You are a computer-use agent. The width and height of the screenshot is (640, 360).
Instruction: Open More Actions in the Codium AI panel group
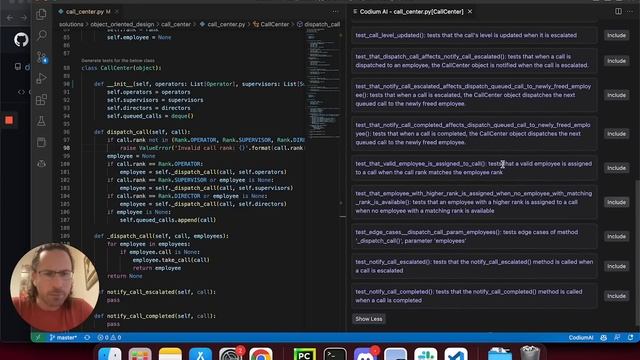[631, 11]
